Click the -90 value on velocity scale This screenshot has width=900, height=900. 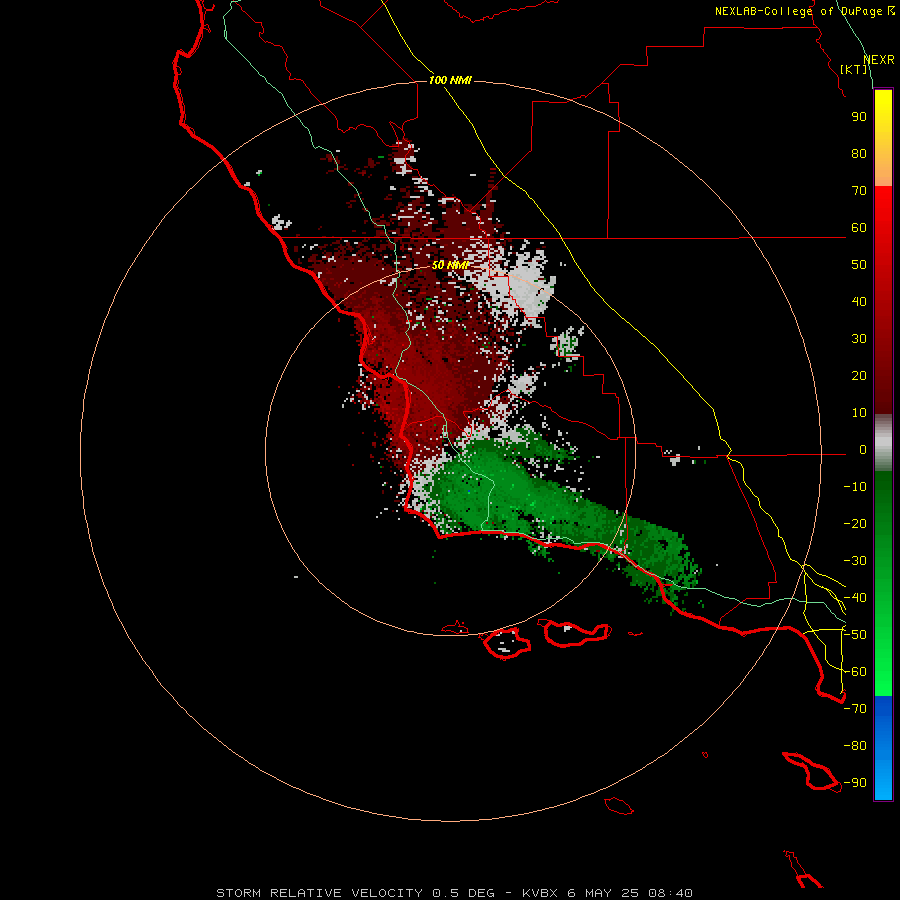855,783
